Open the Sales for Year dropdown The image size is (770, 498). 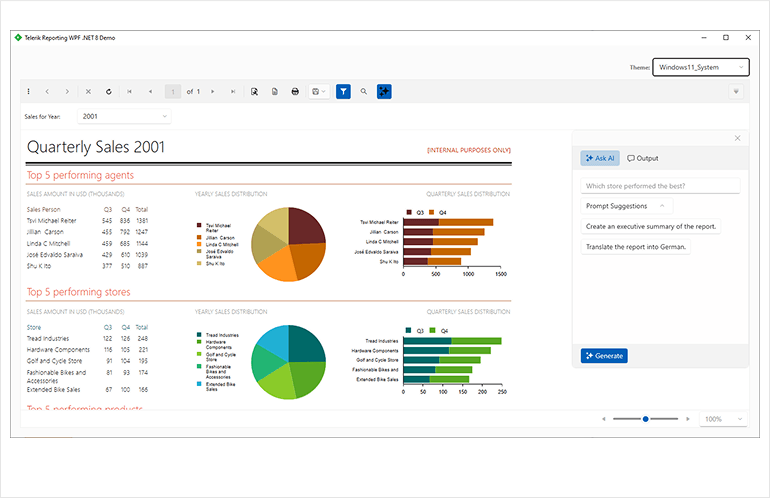tap(124, 116)
